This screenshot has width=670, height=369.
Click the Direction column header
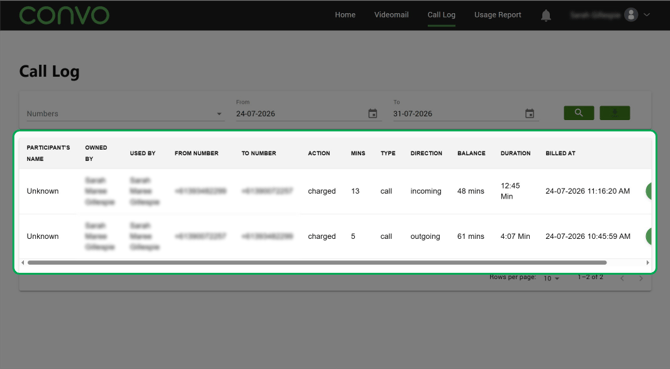pyautogui.click(x=426, y=153)
